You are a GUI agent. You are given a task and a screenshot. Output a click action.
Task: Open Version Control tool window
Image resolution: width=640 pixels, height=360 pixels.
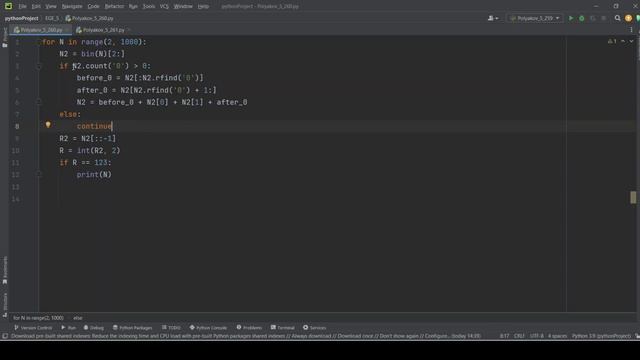click(33, 328)
